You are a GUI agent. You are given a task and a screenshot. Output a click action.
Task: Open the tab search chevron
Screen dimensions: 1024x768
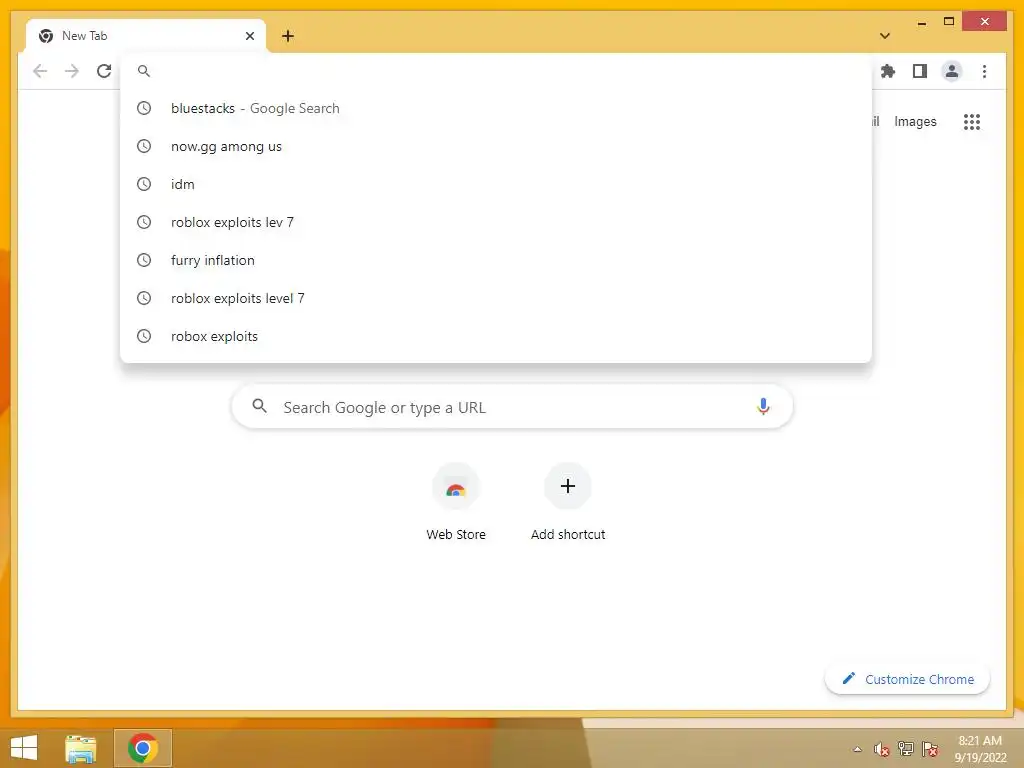(884, 36)
